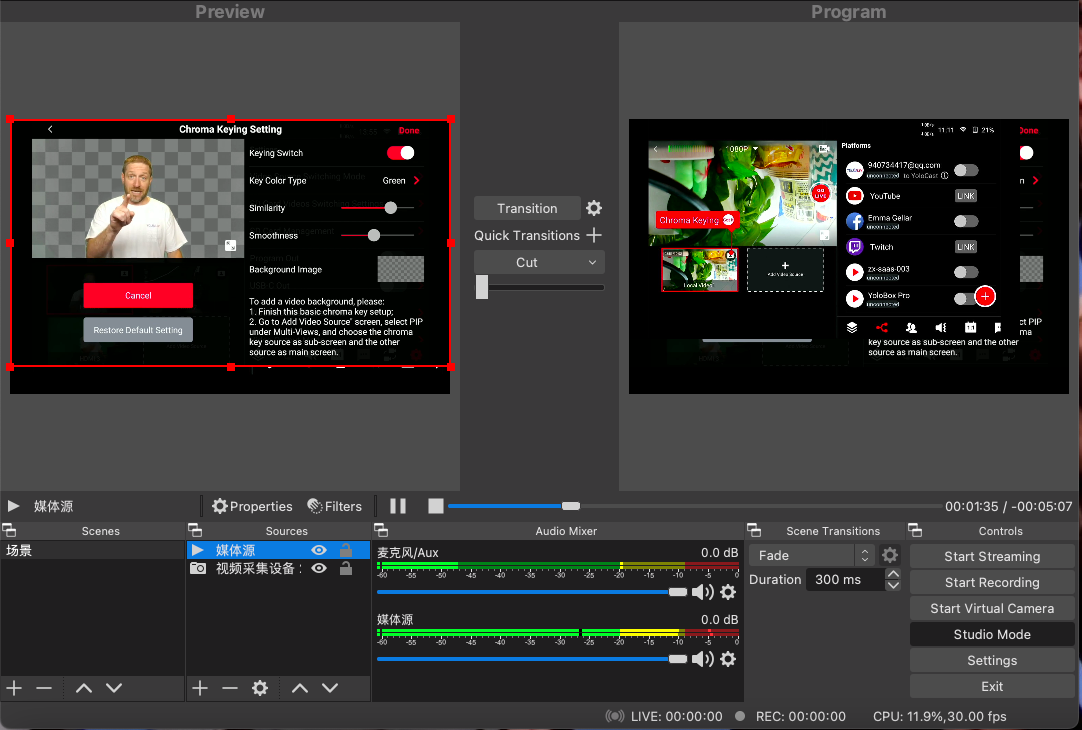Mute 麦克风/Aux audio
The height and width of the screenshot is (730, 1082).
click(x=702, y=592)
